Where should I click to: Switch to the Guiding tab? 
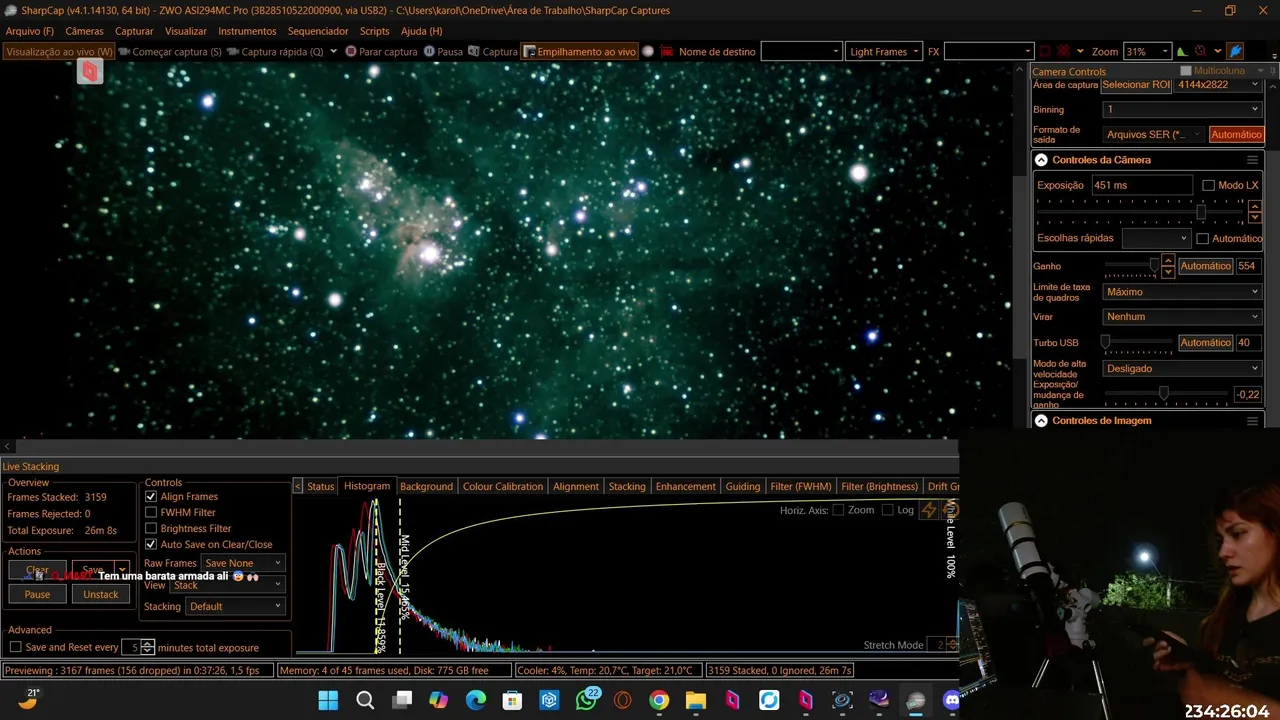pos(742,486)
